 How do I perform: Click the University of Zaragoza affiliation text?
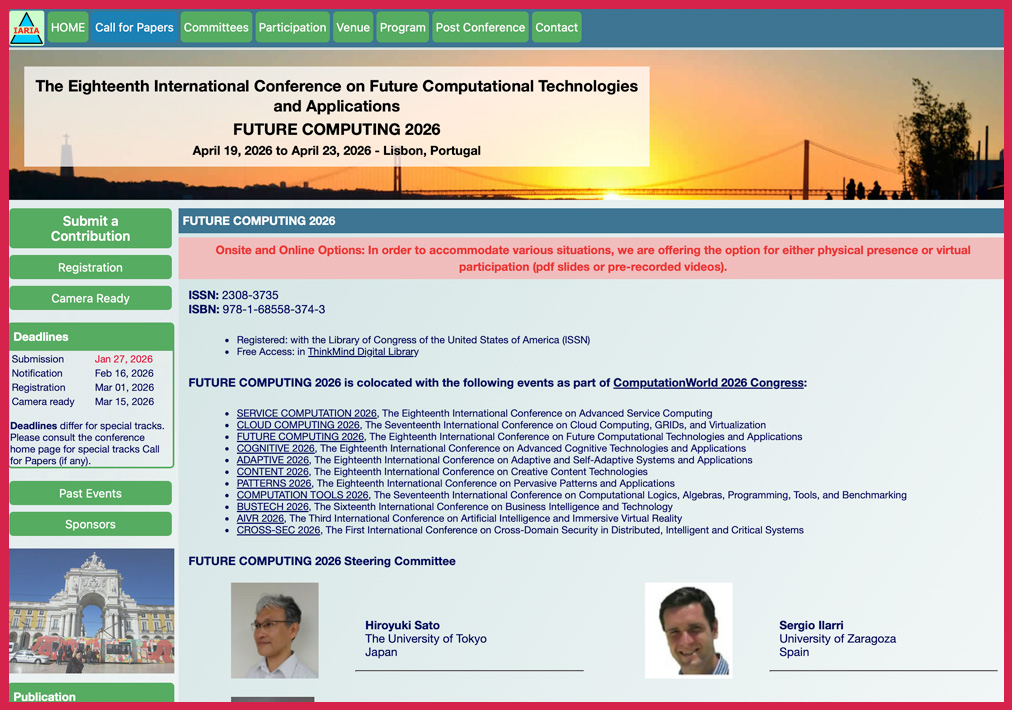tap(837, 638)
